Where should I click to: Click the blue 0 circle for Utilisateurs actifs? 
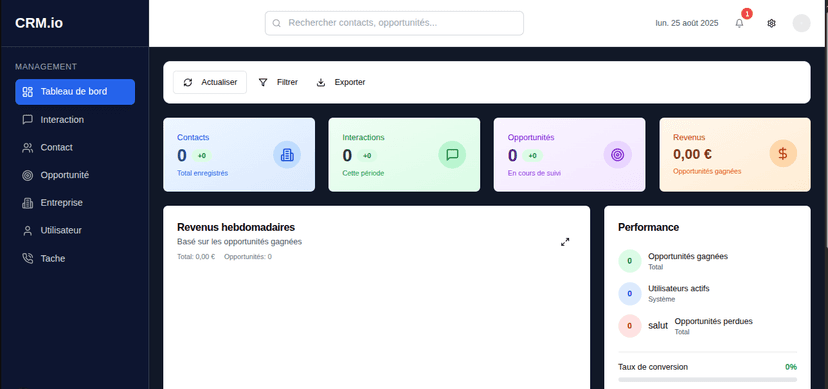[629, 293]
